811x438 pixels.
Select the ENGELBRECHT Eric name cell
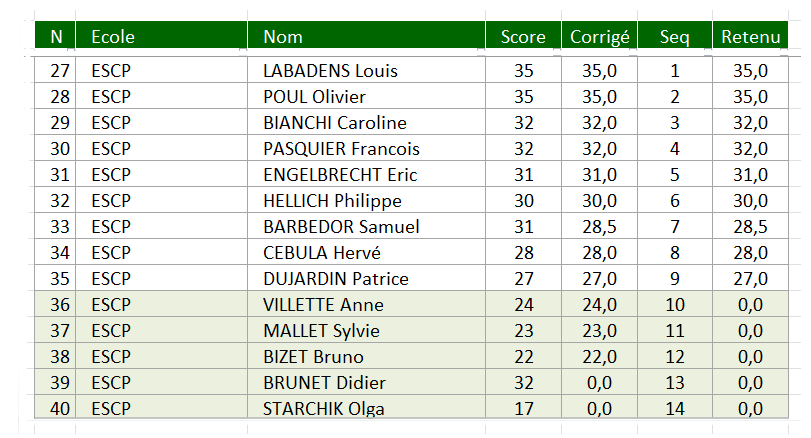pyautogui.click(x=340, y=175)
